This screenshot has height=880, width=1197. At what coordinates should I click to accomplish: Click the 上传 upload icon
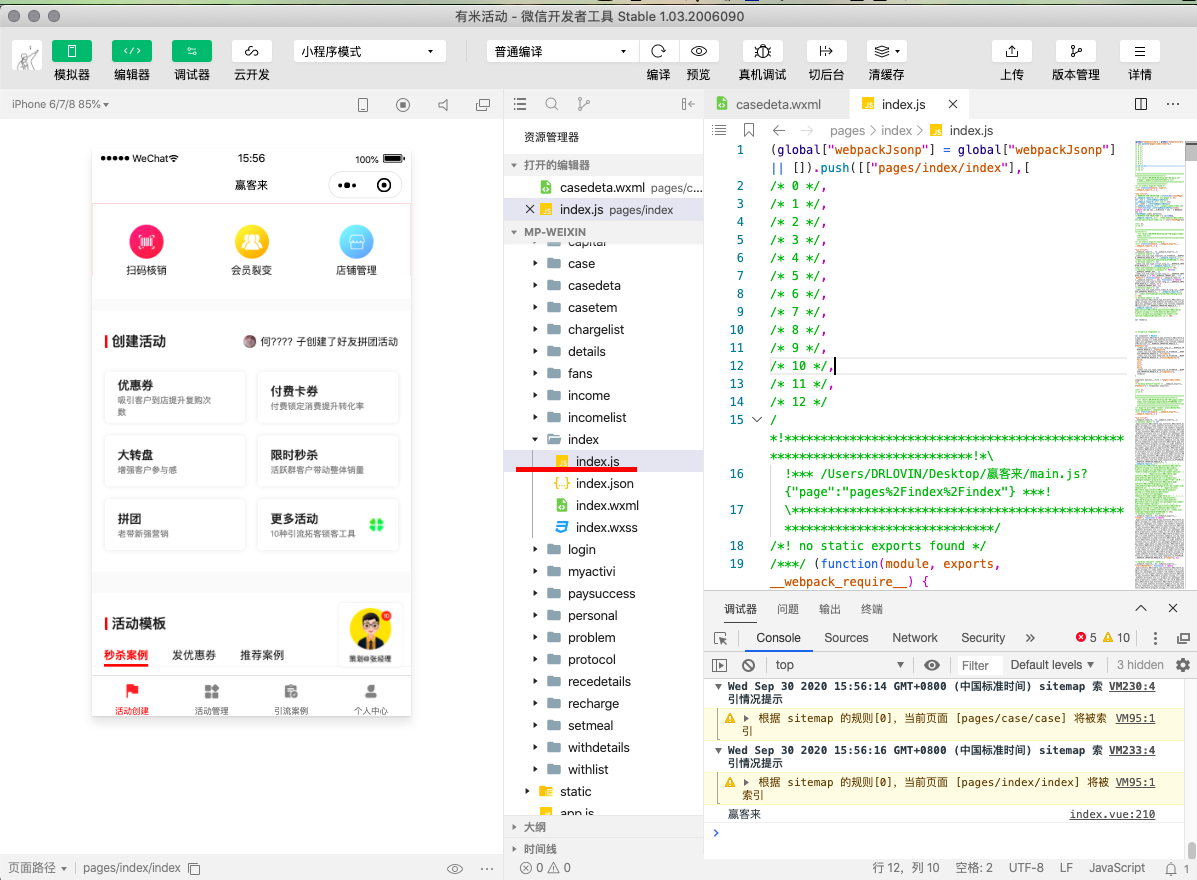(x=1011, y=51)
